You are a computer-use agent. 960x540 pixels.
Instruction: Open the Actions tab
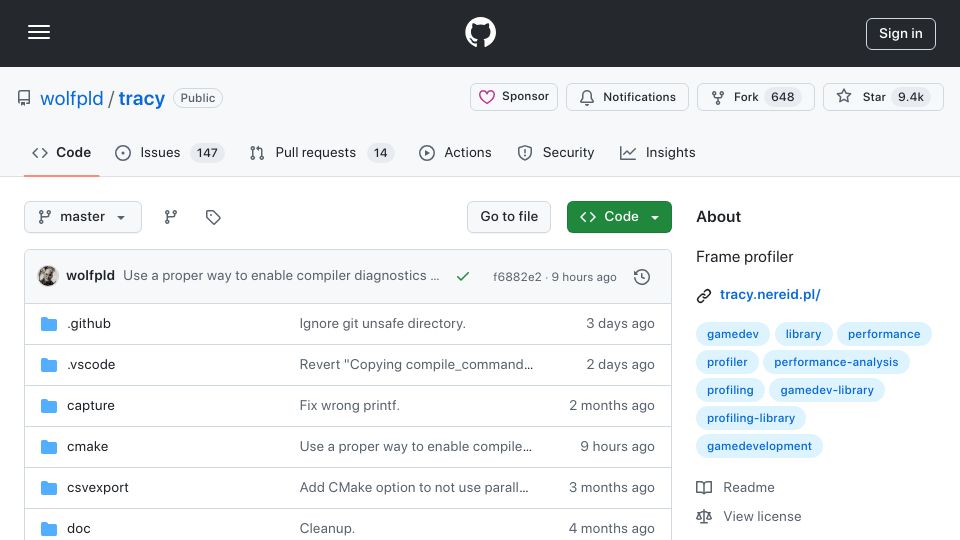(x=455, y=152)
